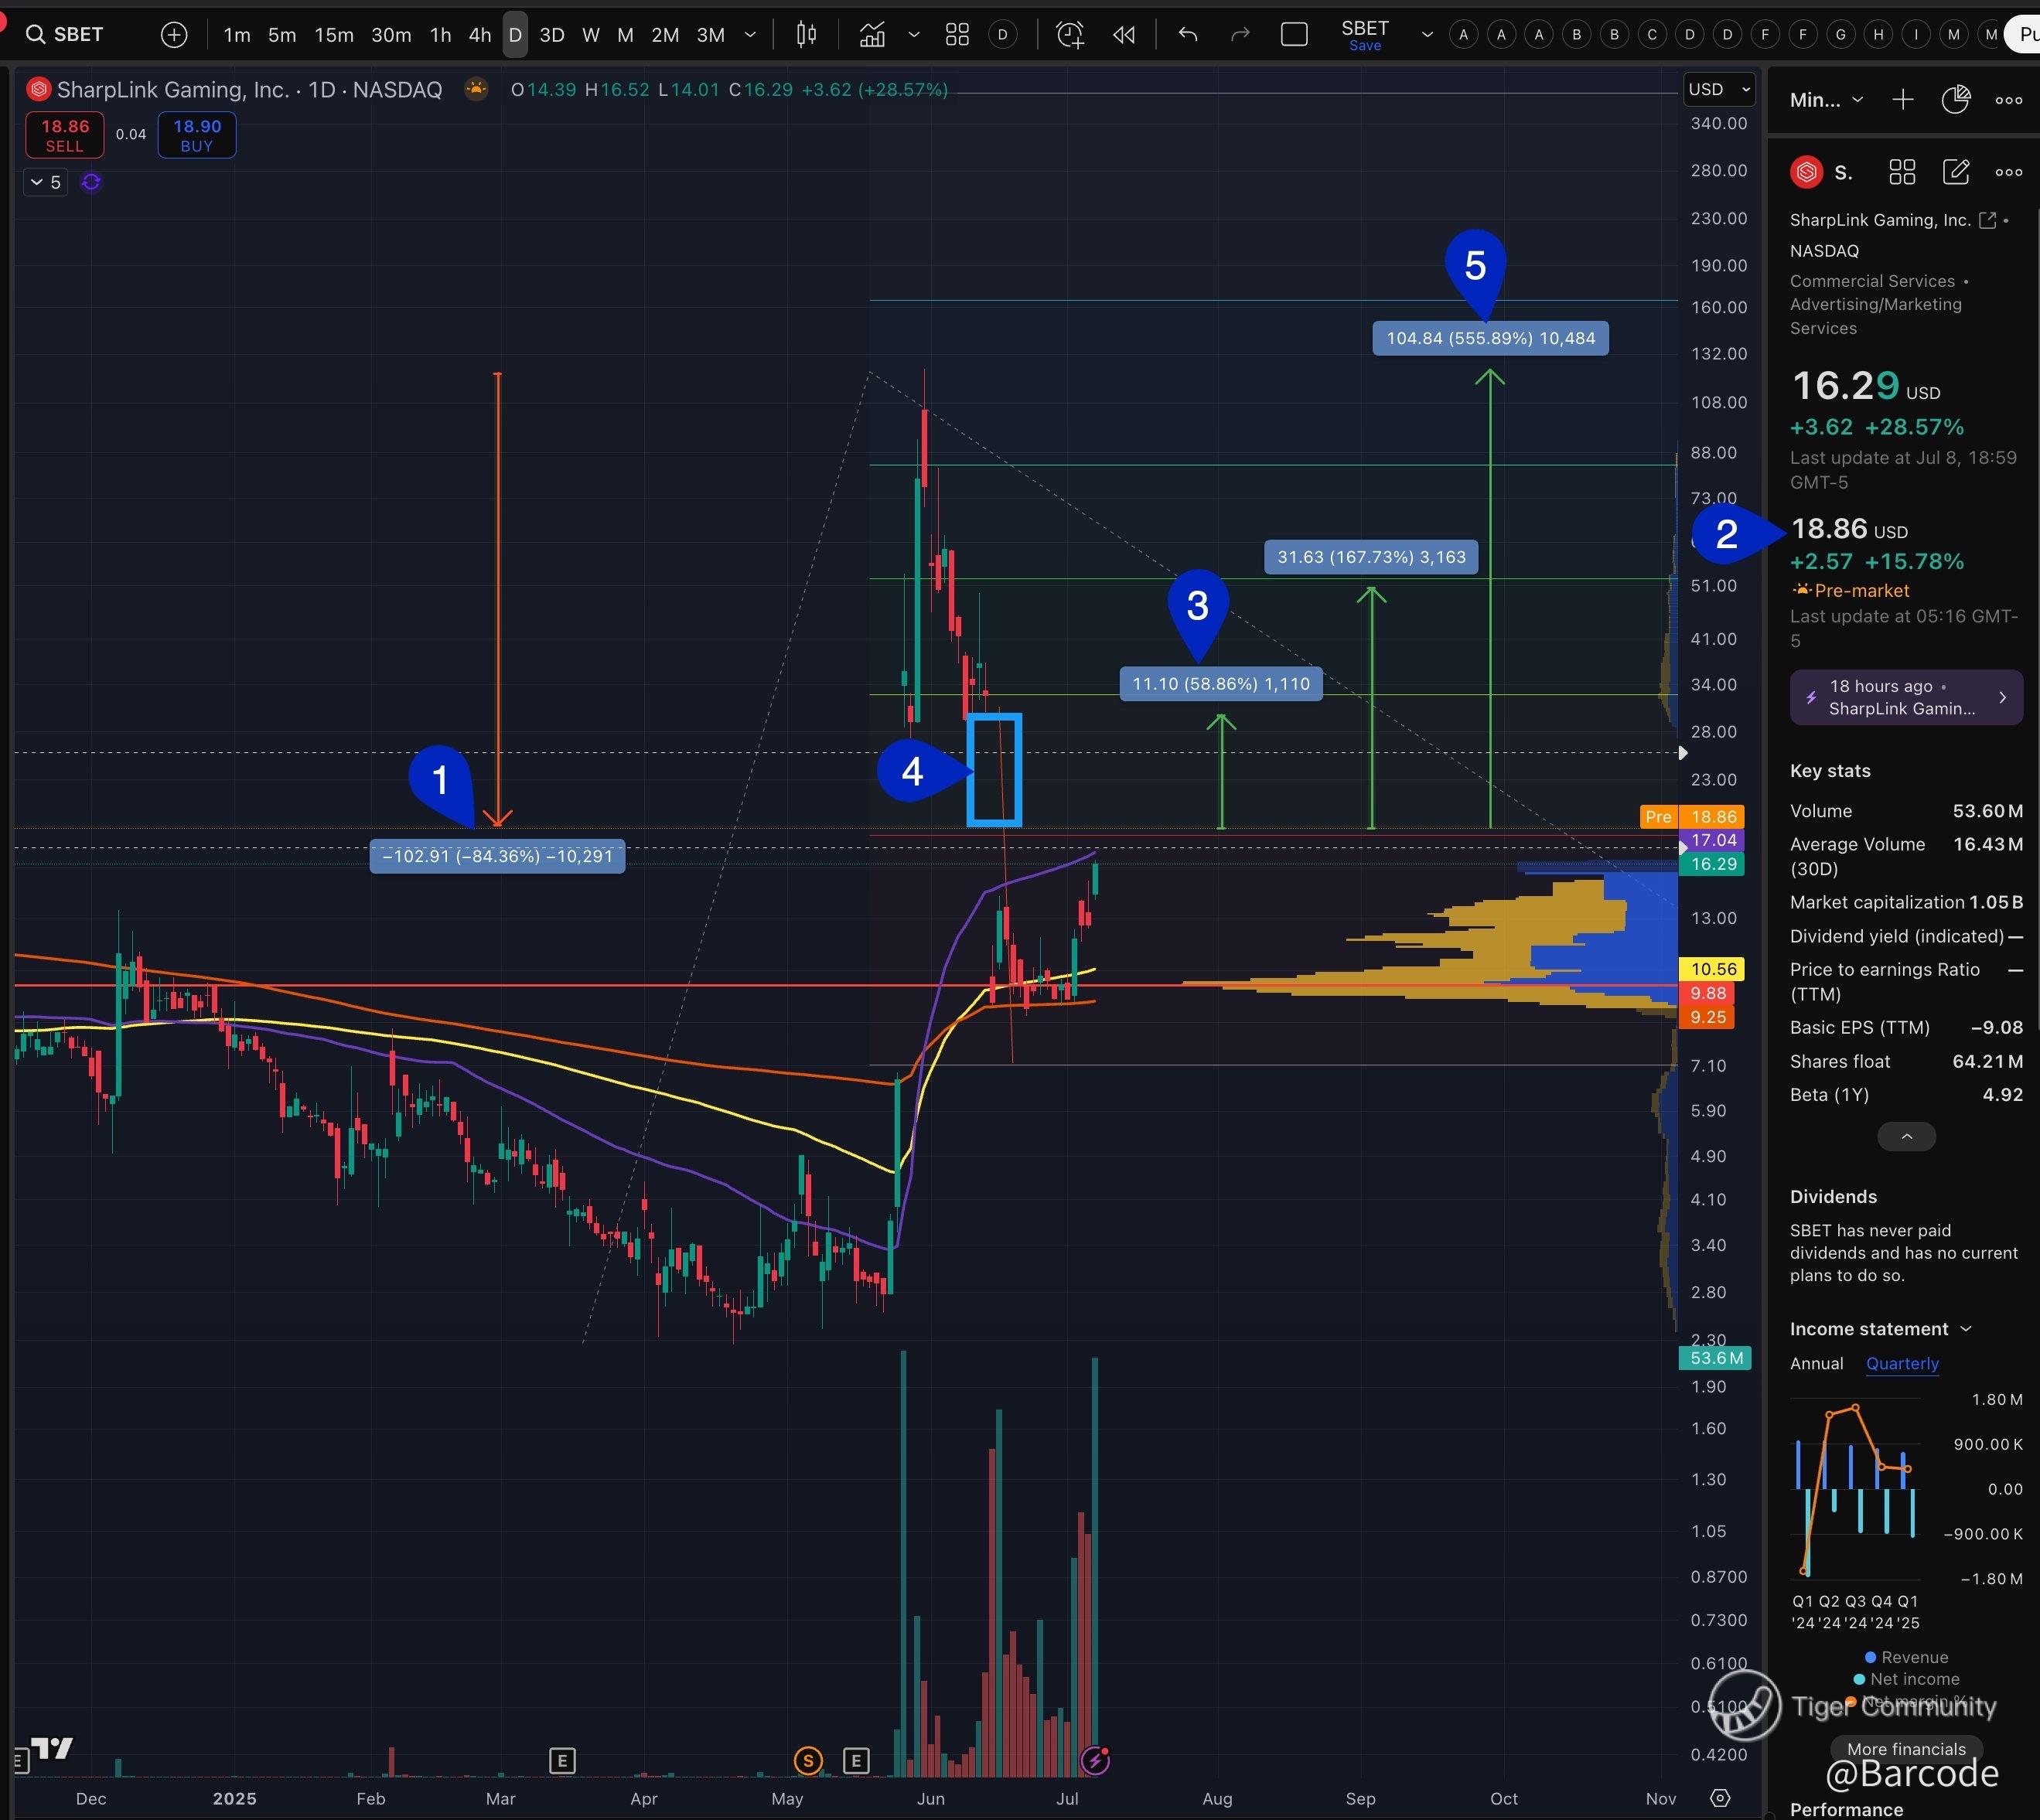Undo the last chart action
The height and width of the screenshot is (1820, 2040).
tap(1188, 35)
